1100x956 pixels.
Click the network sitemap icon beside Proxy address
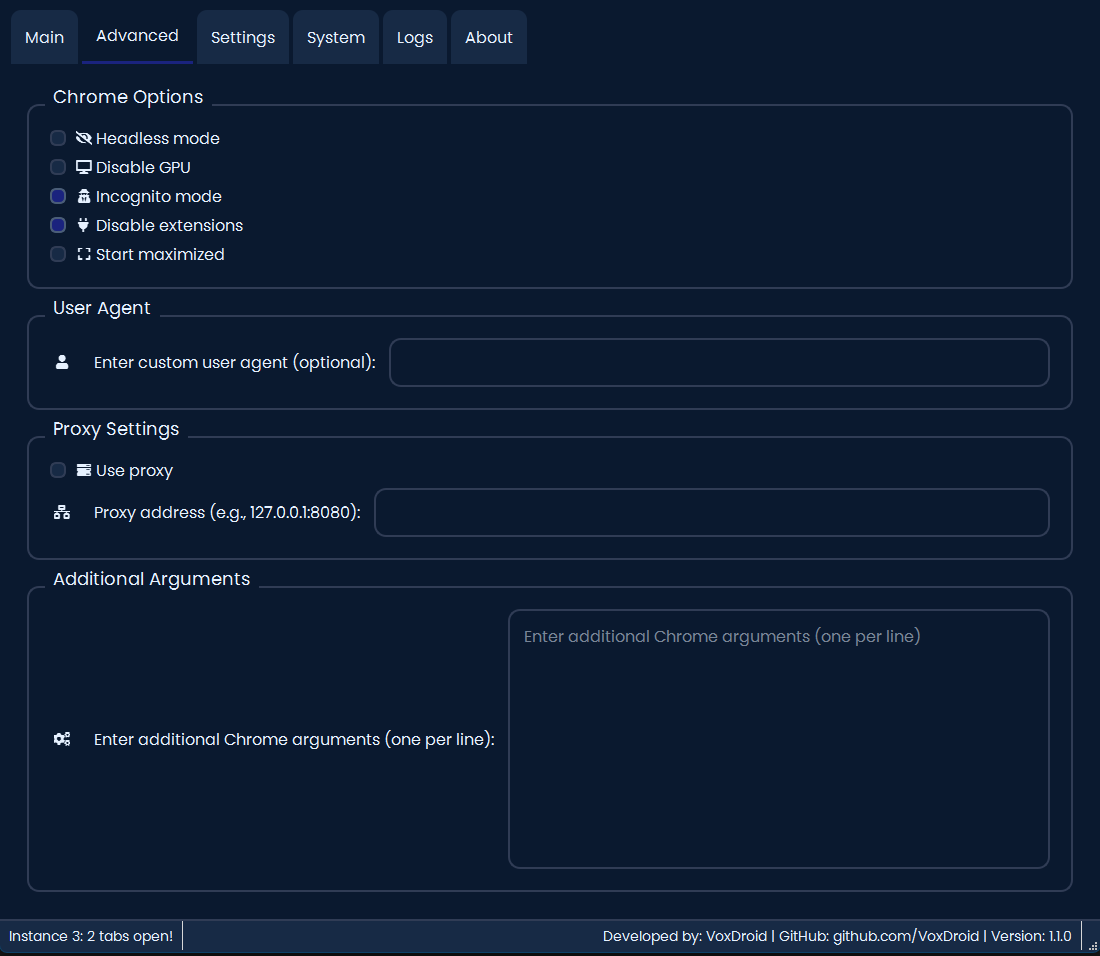[62, 512]
